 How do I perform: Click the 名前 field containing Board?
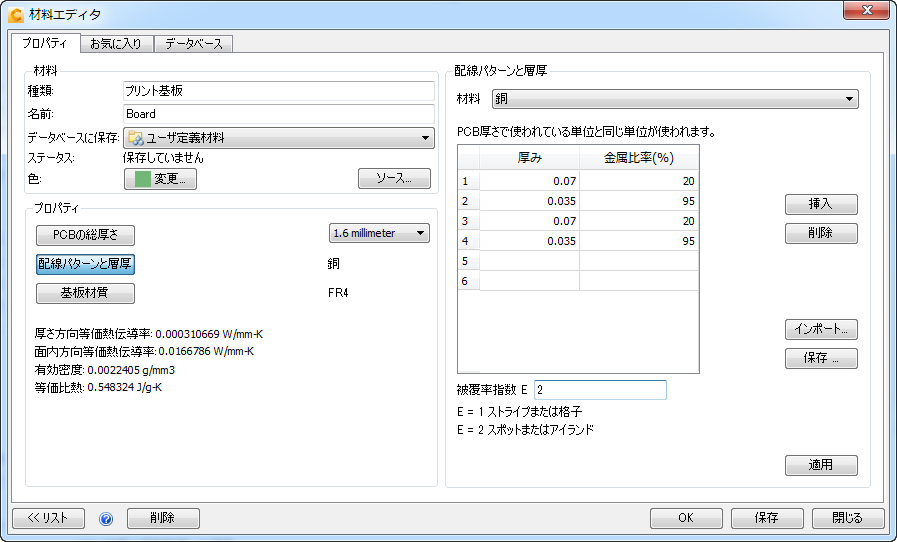pos(279,114)
